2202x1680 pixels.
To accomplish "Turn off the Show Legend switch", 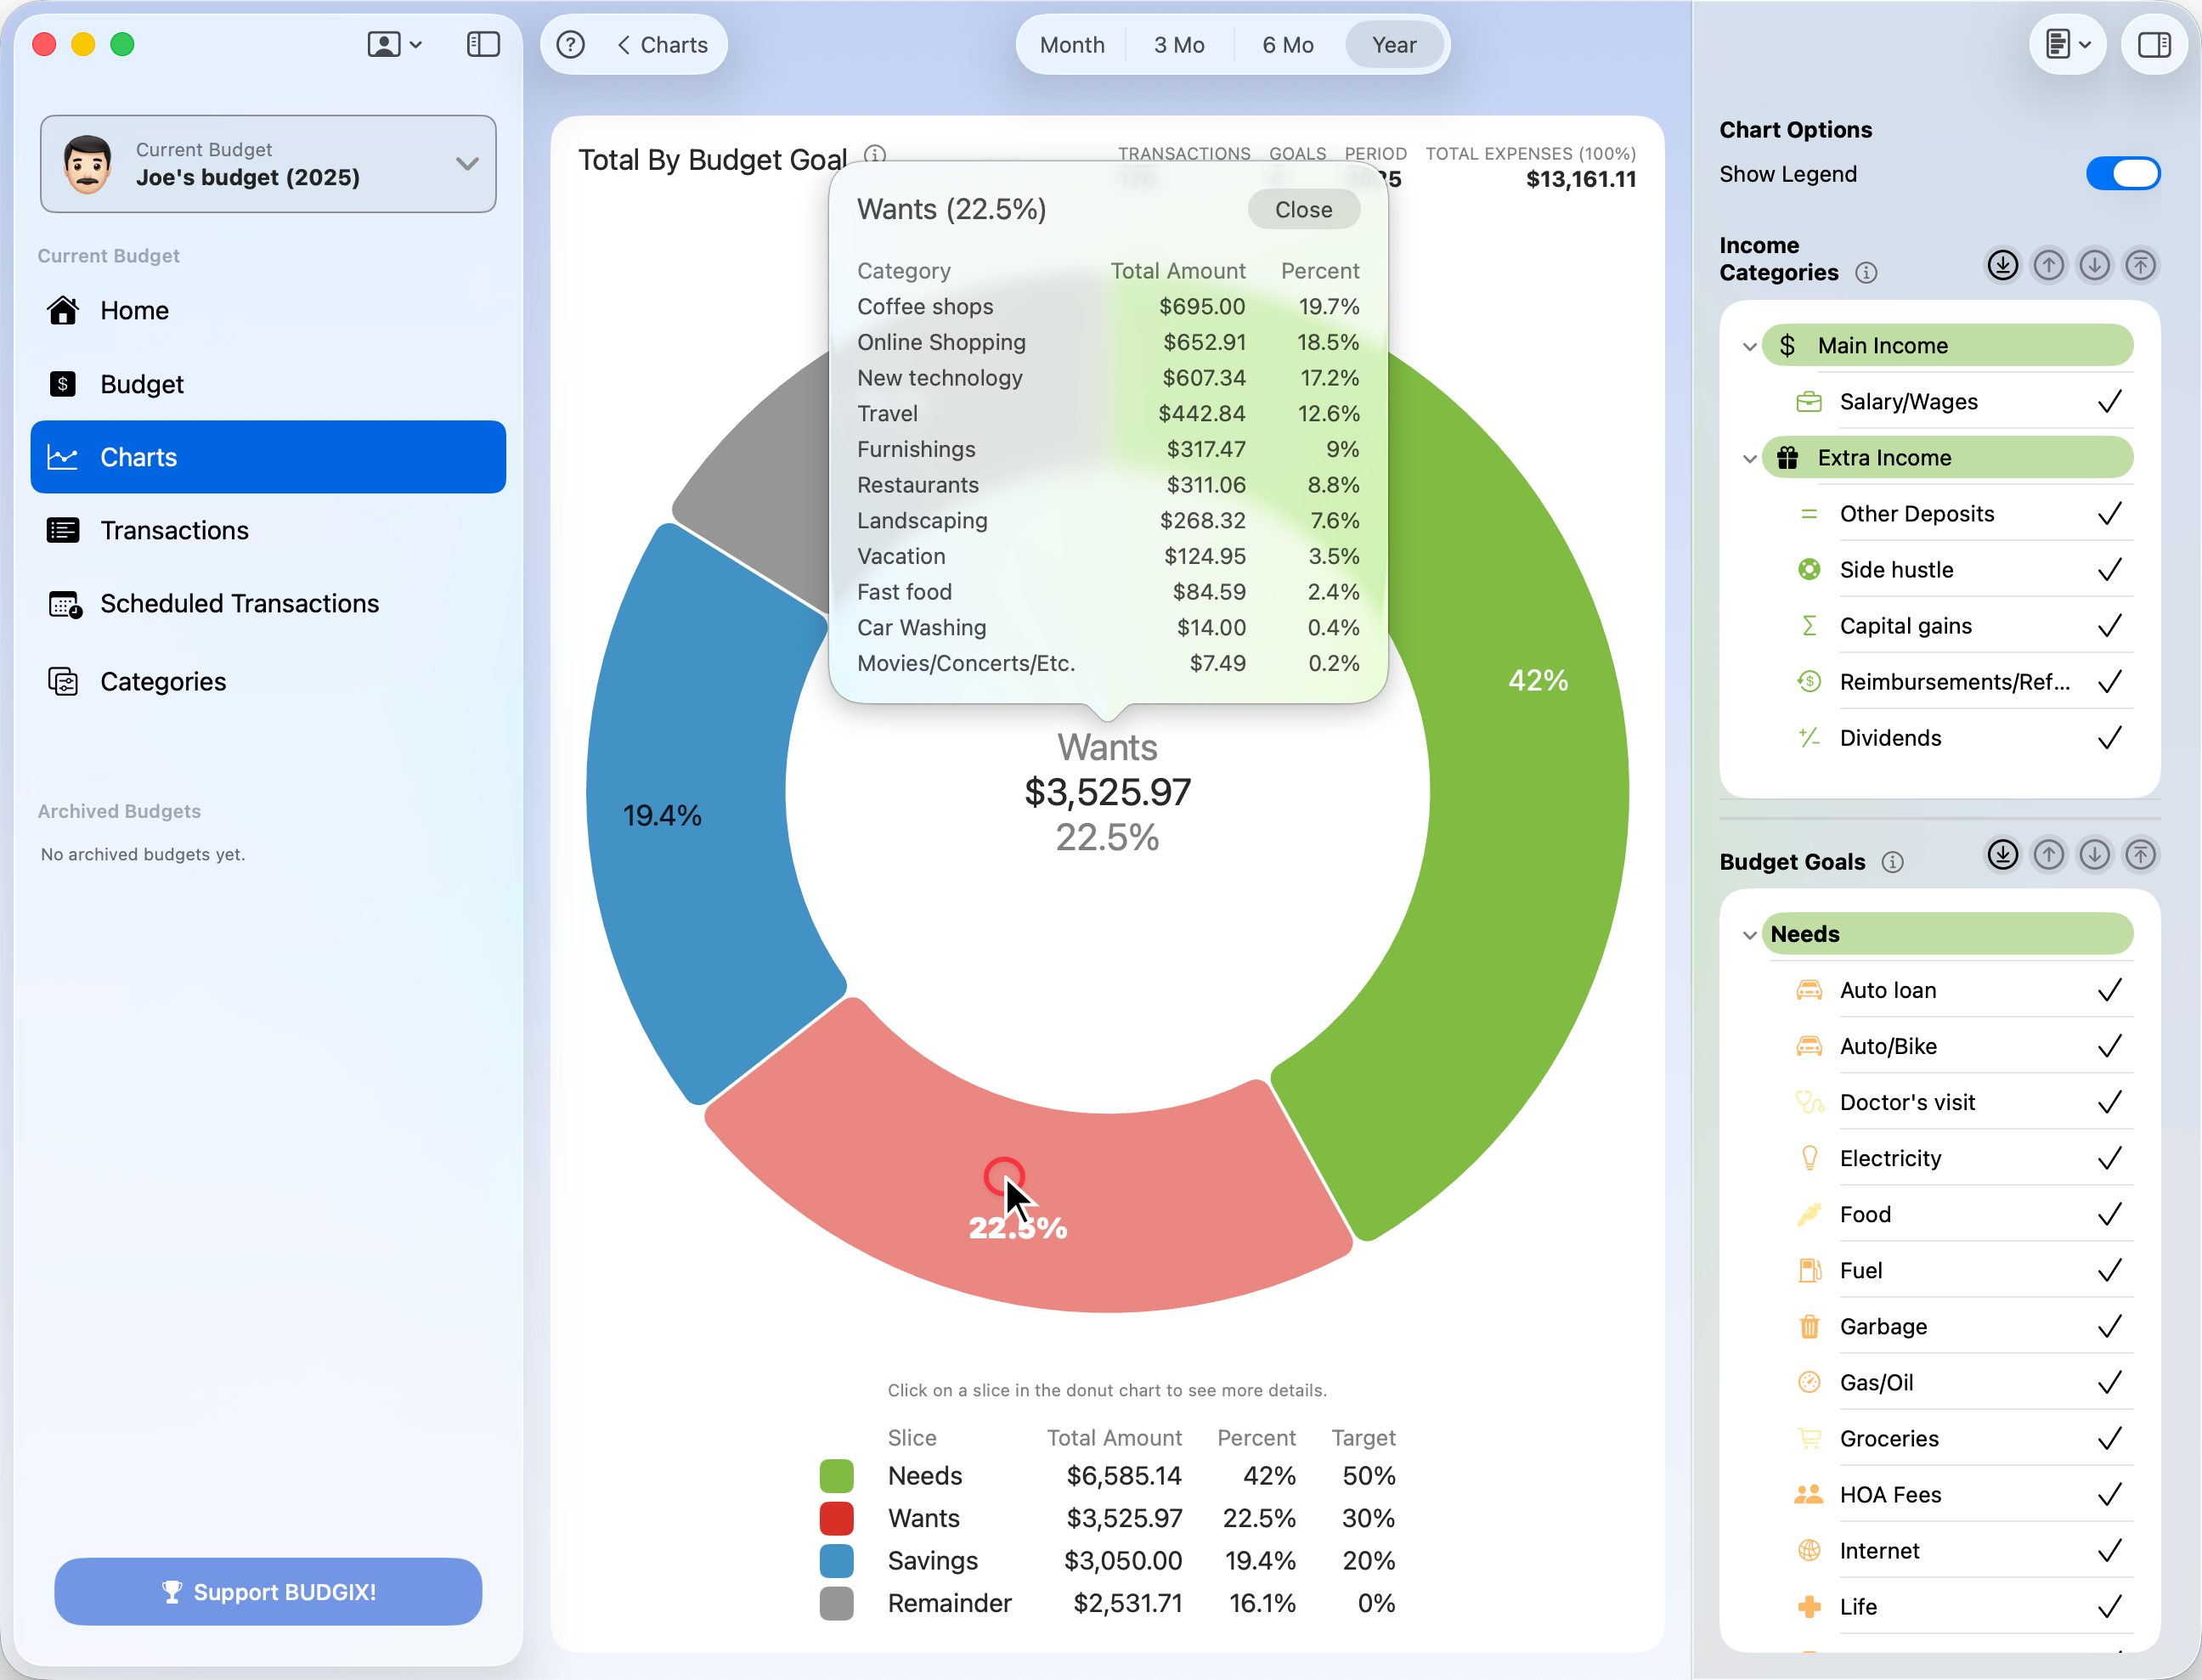I will click(2122, 174).
